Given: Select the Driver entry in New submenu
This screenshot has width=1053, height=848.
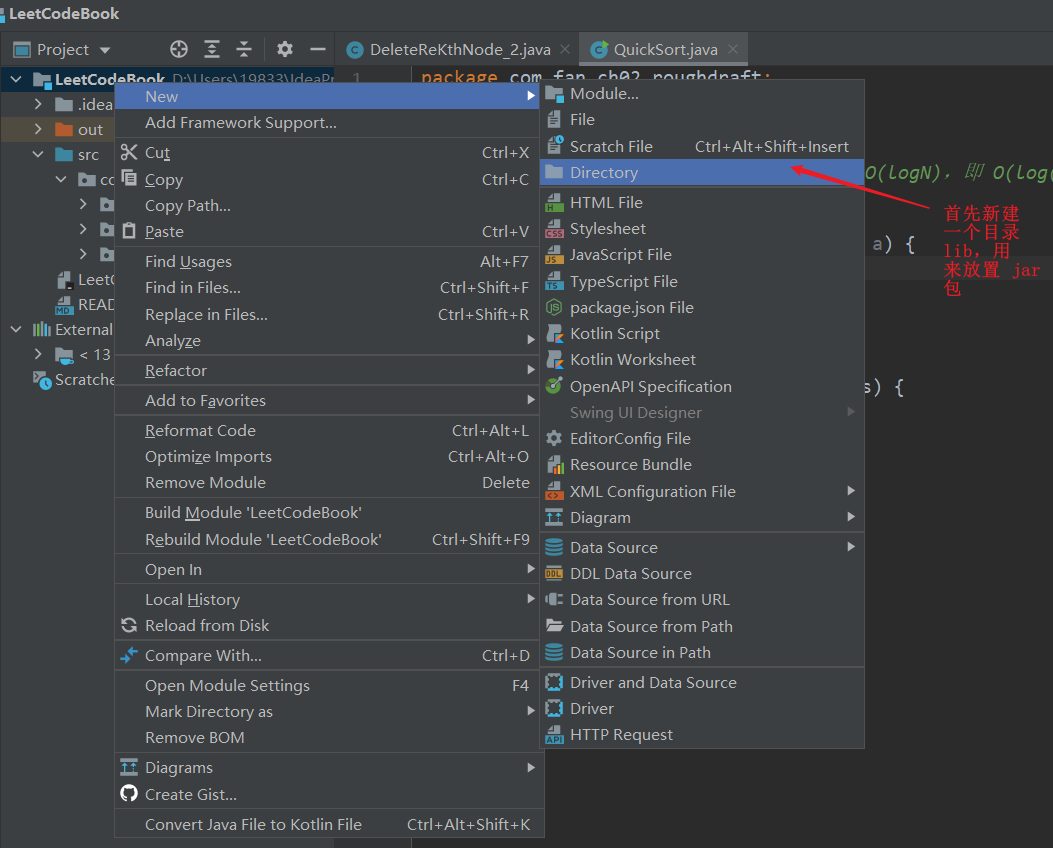Looking at the screenshot, I should coord(702,708).
